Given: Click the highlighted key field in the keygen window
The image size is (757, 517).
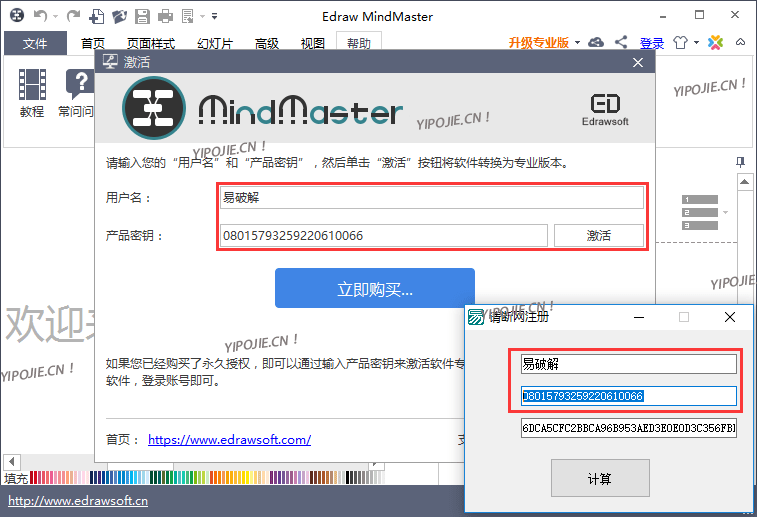Looking at the screenshot, I should (x=629, y=396).
